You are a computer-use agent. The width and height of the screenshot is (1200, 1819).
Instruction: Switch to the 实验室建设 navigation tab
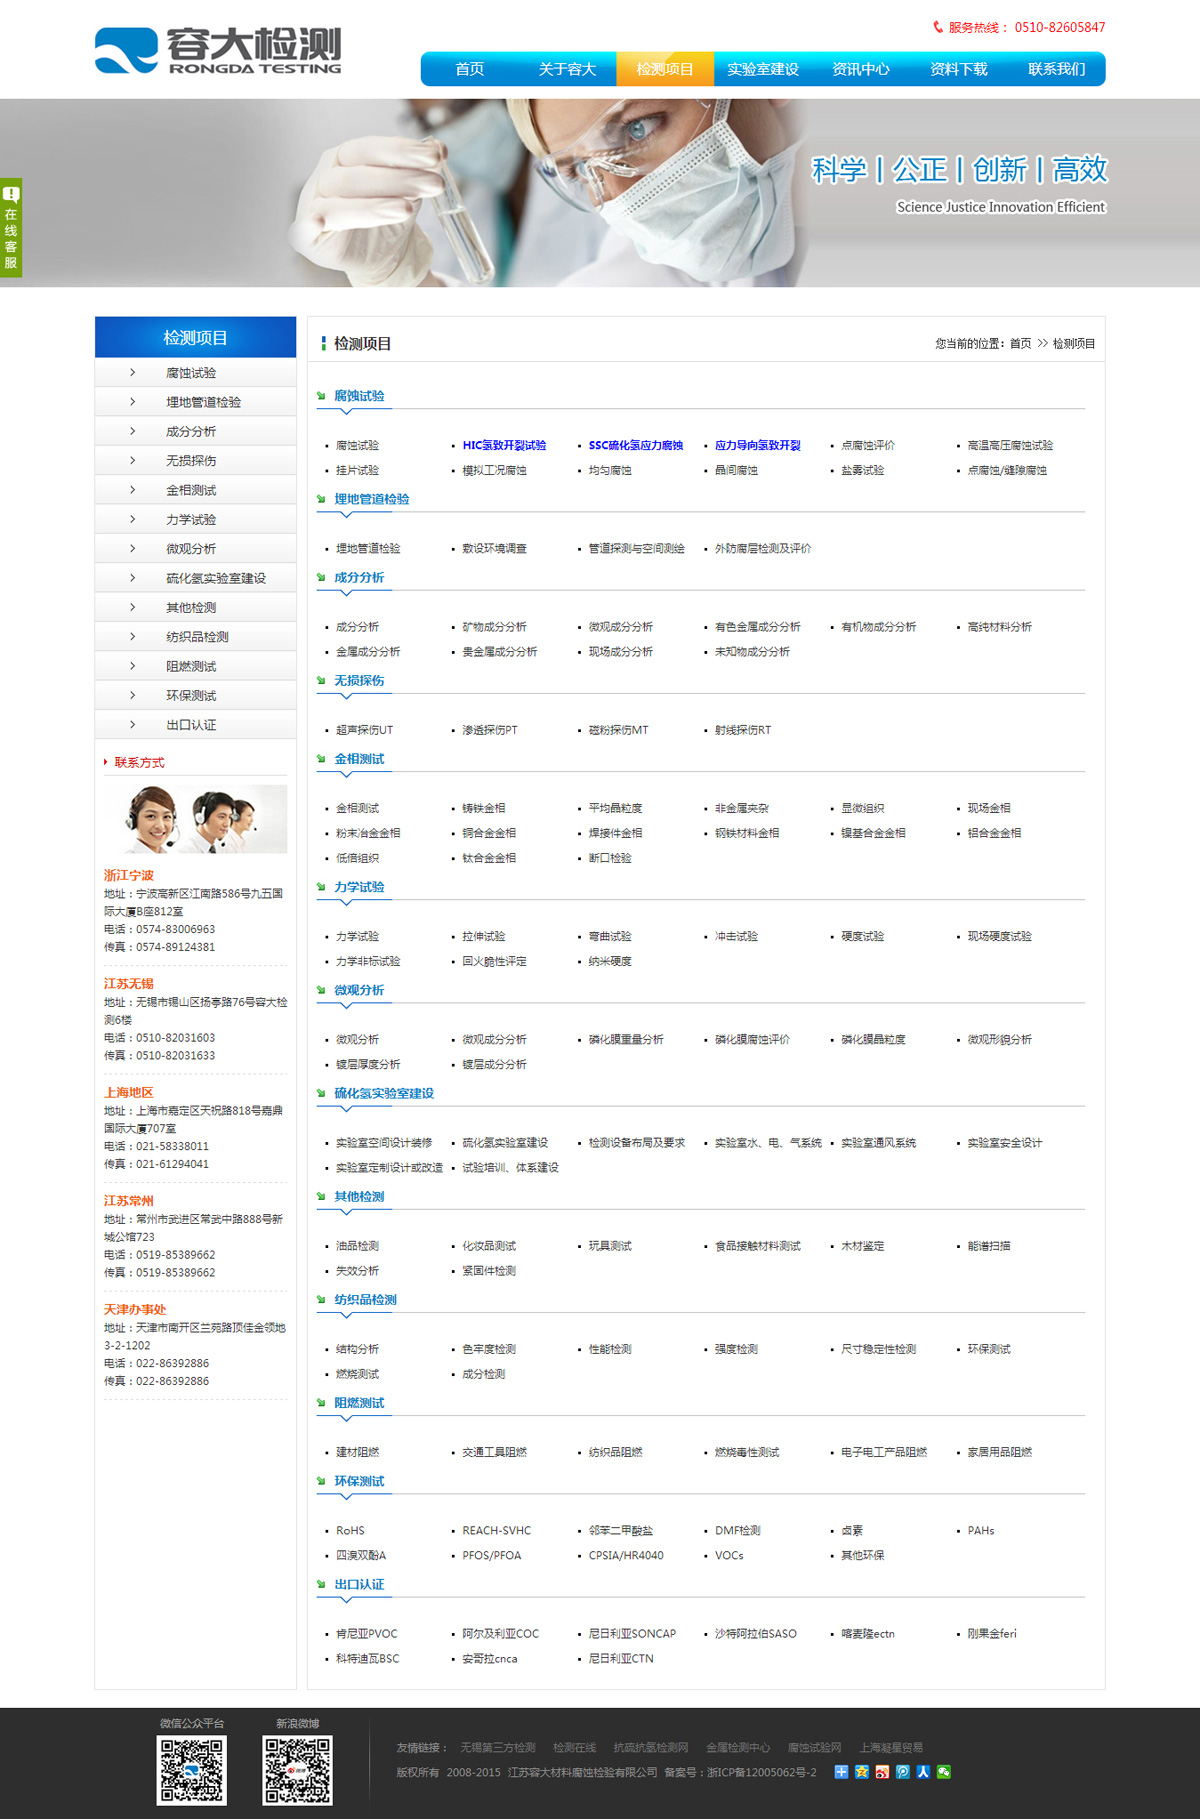tap(762, 69)
